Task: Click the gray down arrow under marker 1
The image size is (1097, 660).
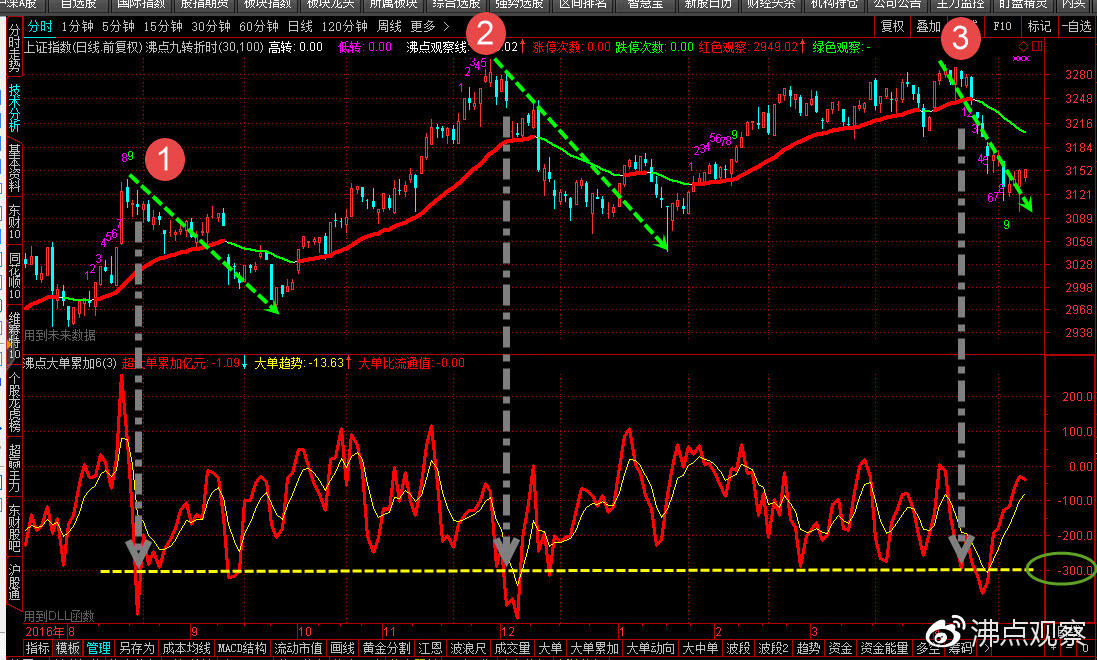Action: click(x=138, y=551)
